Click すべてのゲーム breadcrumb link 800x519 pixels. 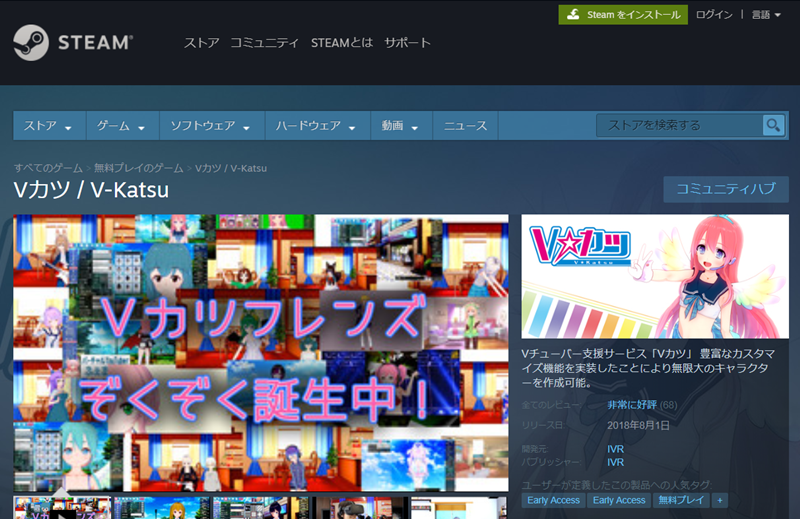tap(48, 168)
